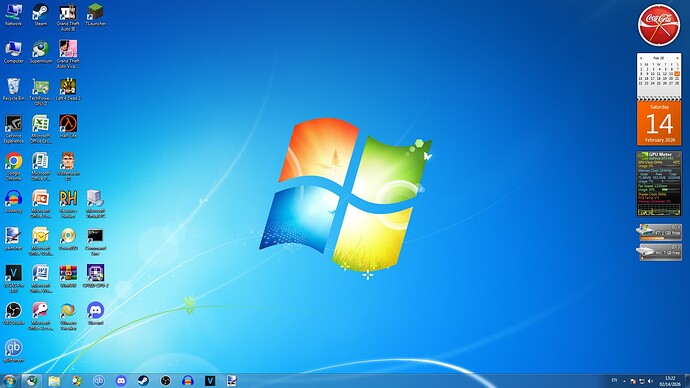Select the CPUID CPU-Z shortcut
The width and height of the screenshot is (690, 388).
click(x=95, y=276)
